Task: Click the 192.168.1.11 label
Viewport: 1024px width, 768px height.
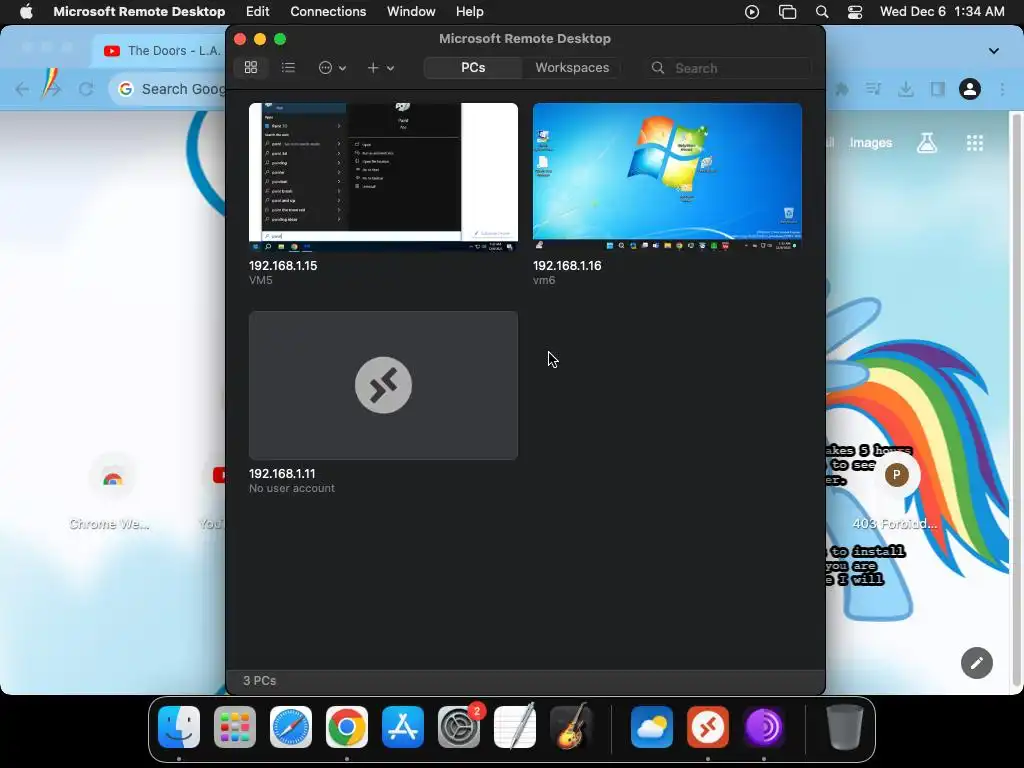Action: point(282,473)
